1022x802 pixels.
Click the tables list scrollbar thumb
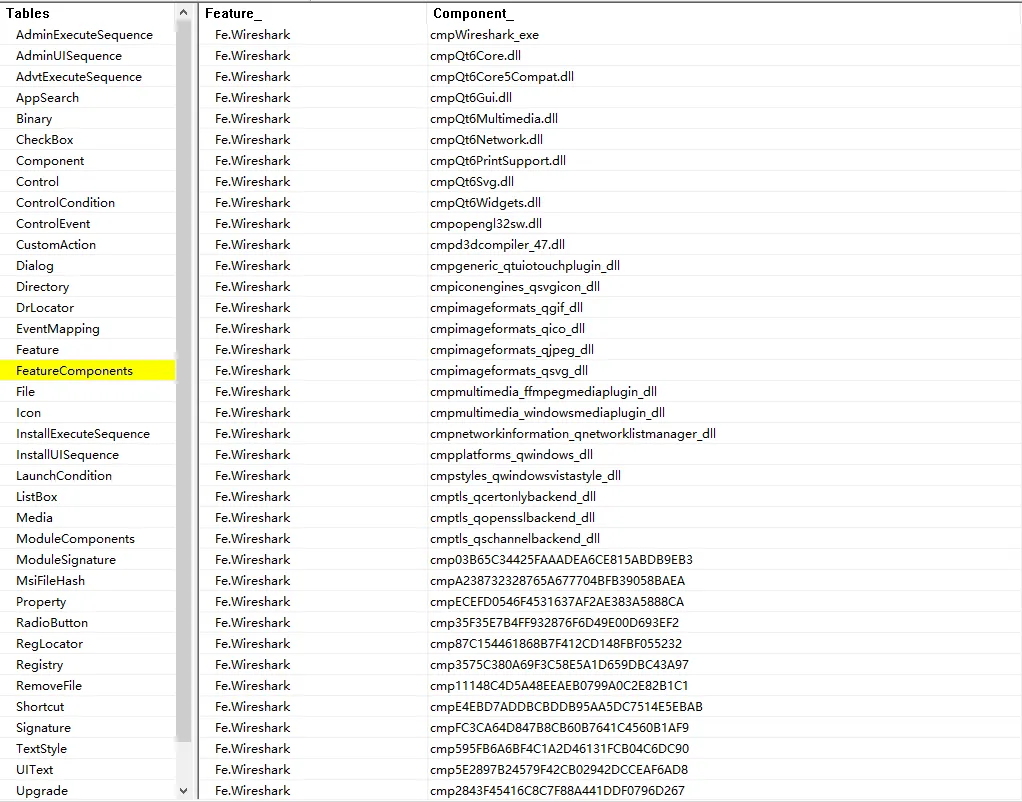pos(183,381)
